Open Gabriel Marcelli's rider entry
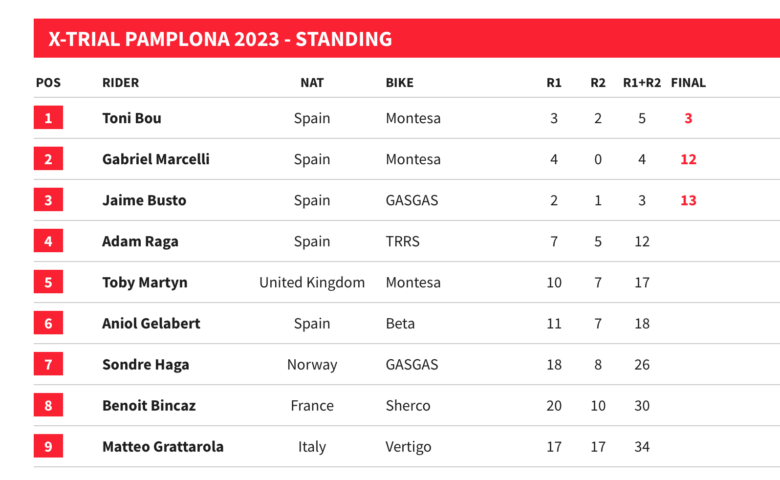 (156, 159)
